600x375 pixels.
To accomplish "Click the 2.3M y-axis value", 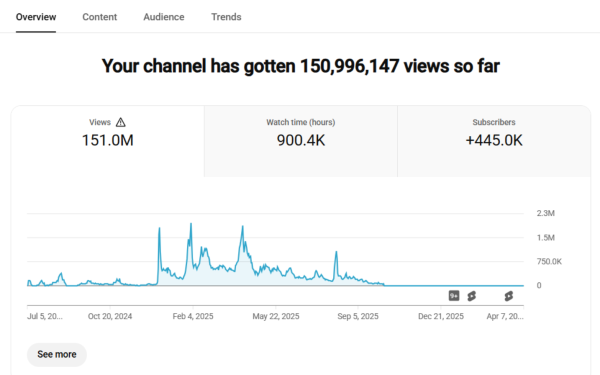I will (546, 213).
